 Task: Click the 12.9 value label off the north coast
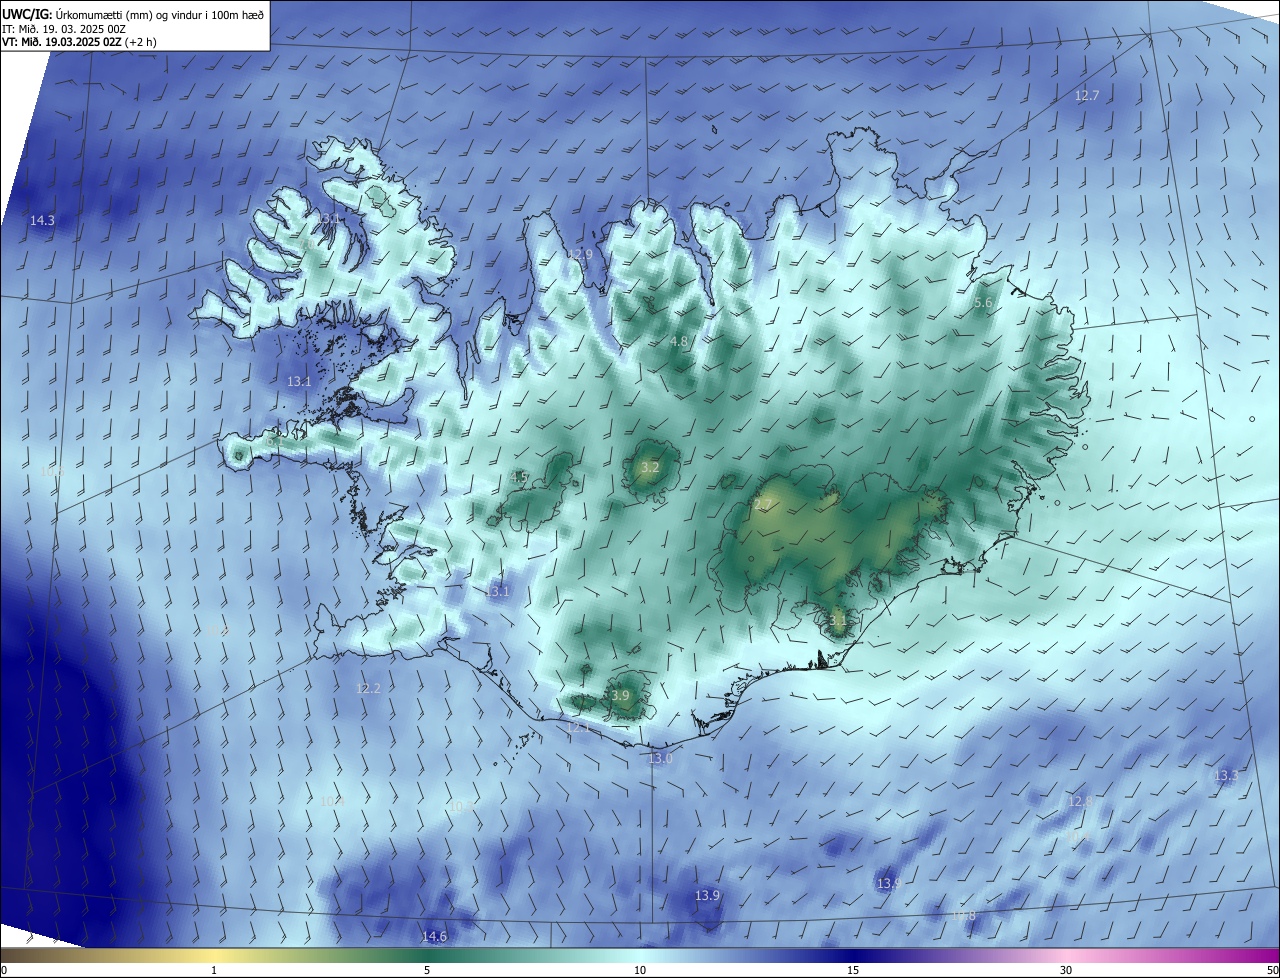(580, 255)
